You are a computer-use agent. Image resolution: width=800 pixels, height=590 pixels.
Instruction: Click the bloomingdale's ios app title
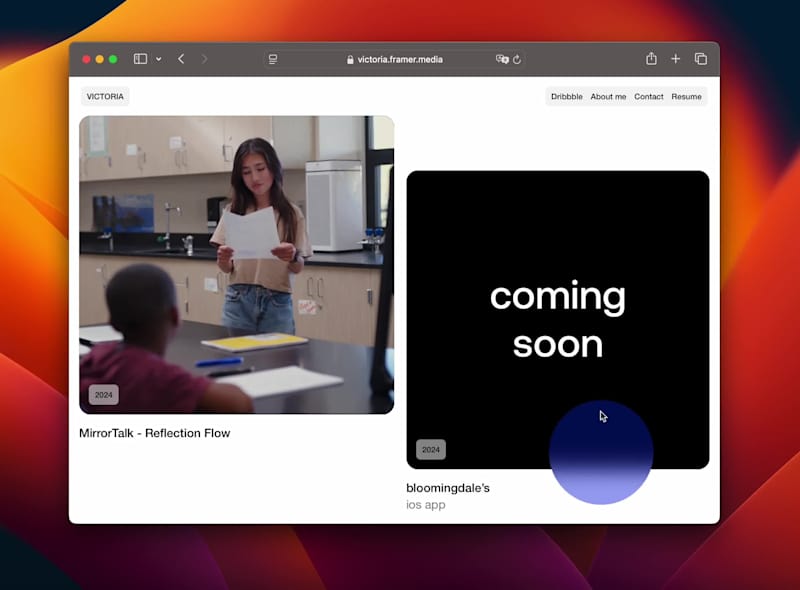448,488
